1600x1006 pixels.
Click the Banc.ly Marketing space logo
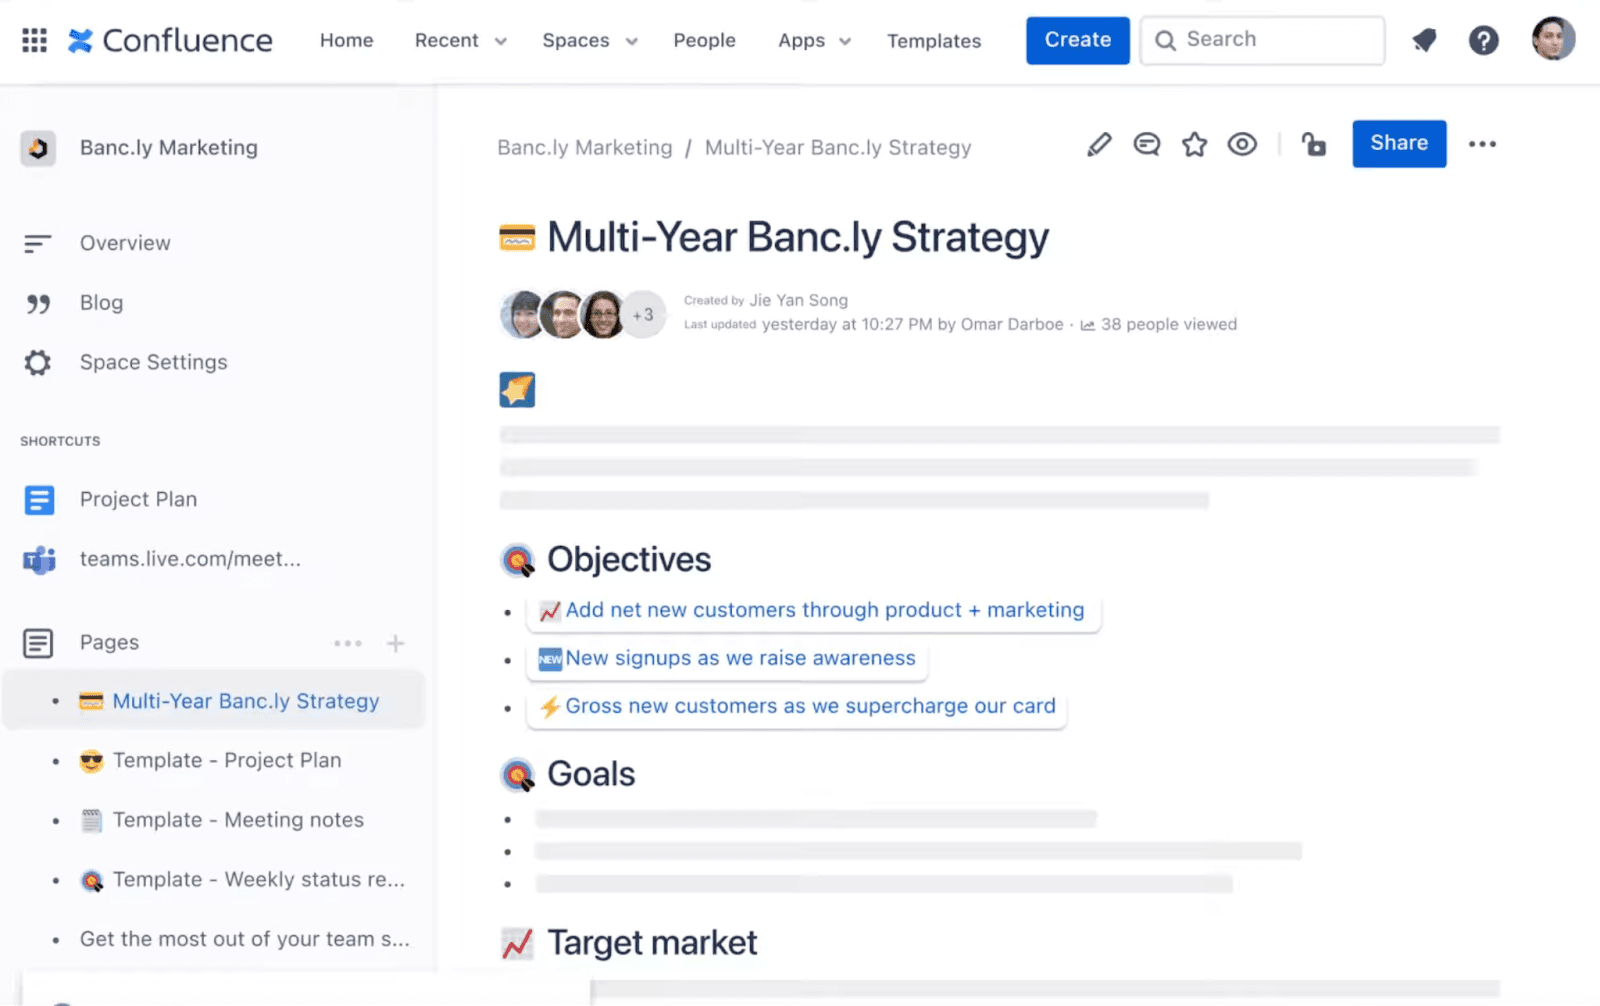tap(38, 148)
